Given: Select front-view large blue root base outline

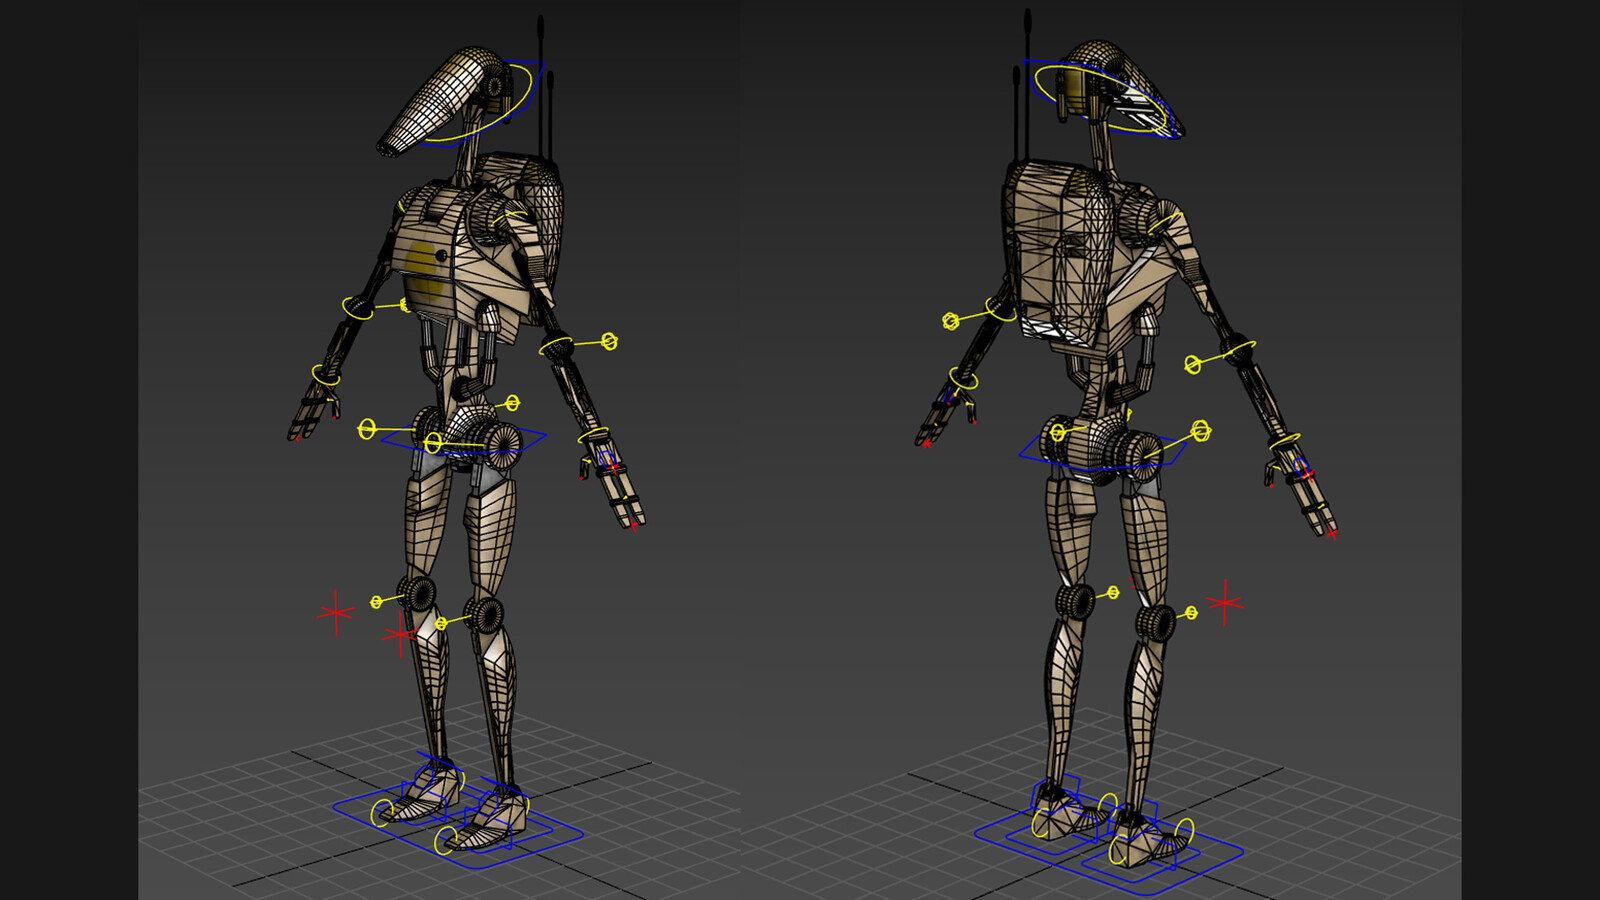Looking at the screenshot, I should [458, 825].
